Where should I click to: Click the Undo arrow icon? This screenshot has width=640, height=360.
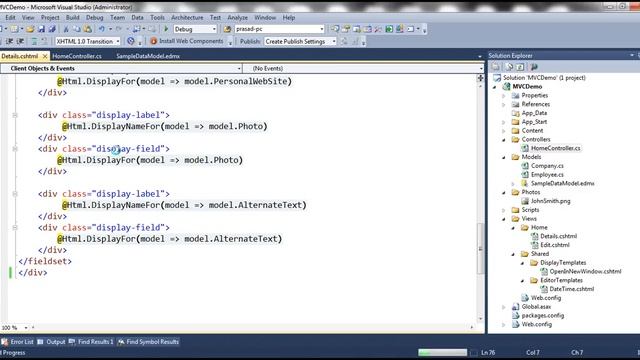click(x=101, y=29)
